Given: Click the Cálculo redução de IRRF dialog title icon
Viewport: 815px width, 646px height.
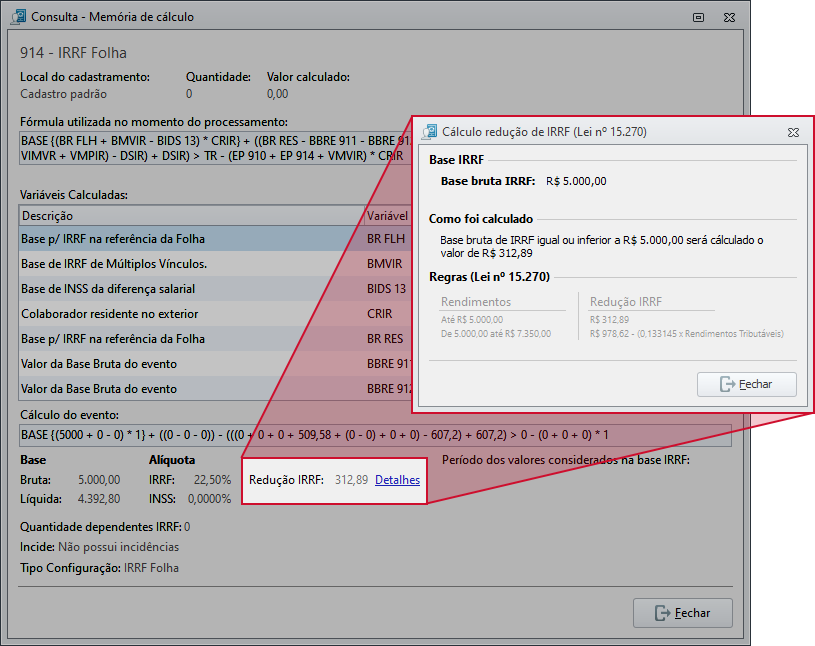Looking at the screenshot, I should (429, 132).
